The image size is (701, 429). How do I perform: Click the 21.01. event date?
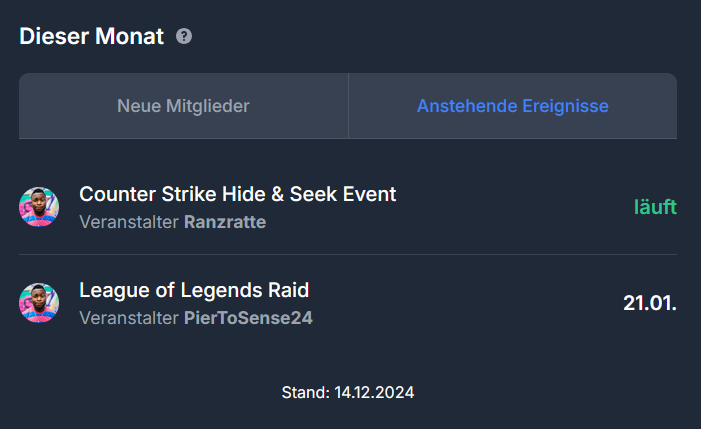[650, 303]
